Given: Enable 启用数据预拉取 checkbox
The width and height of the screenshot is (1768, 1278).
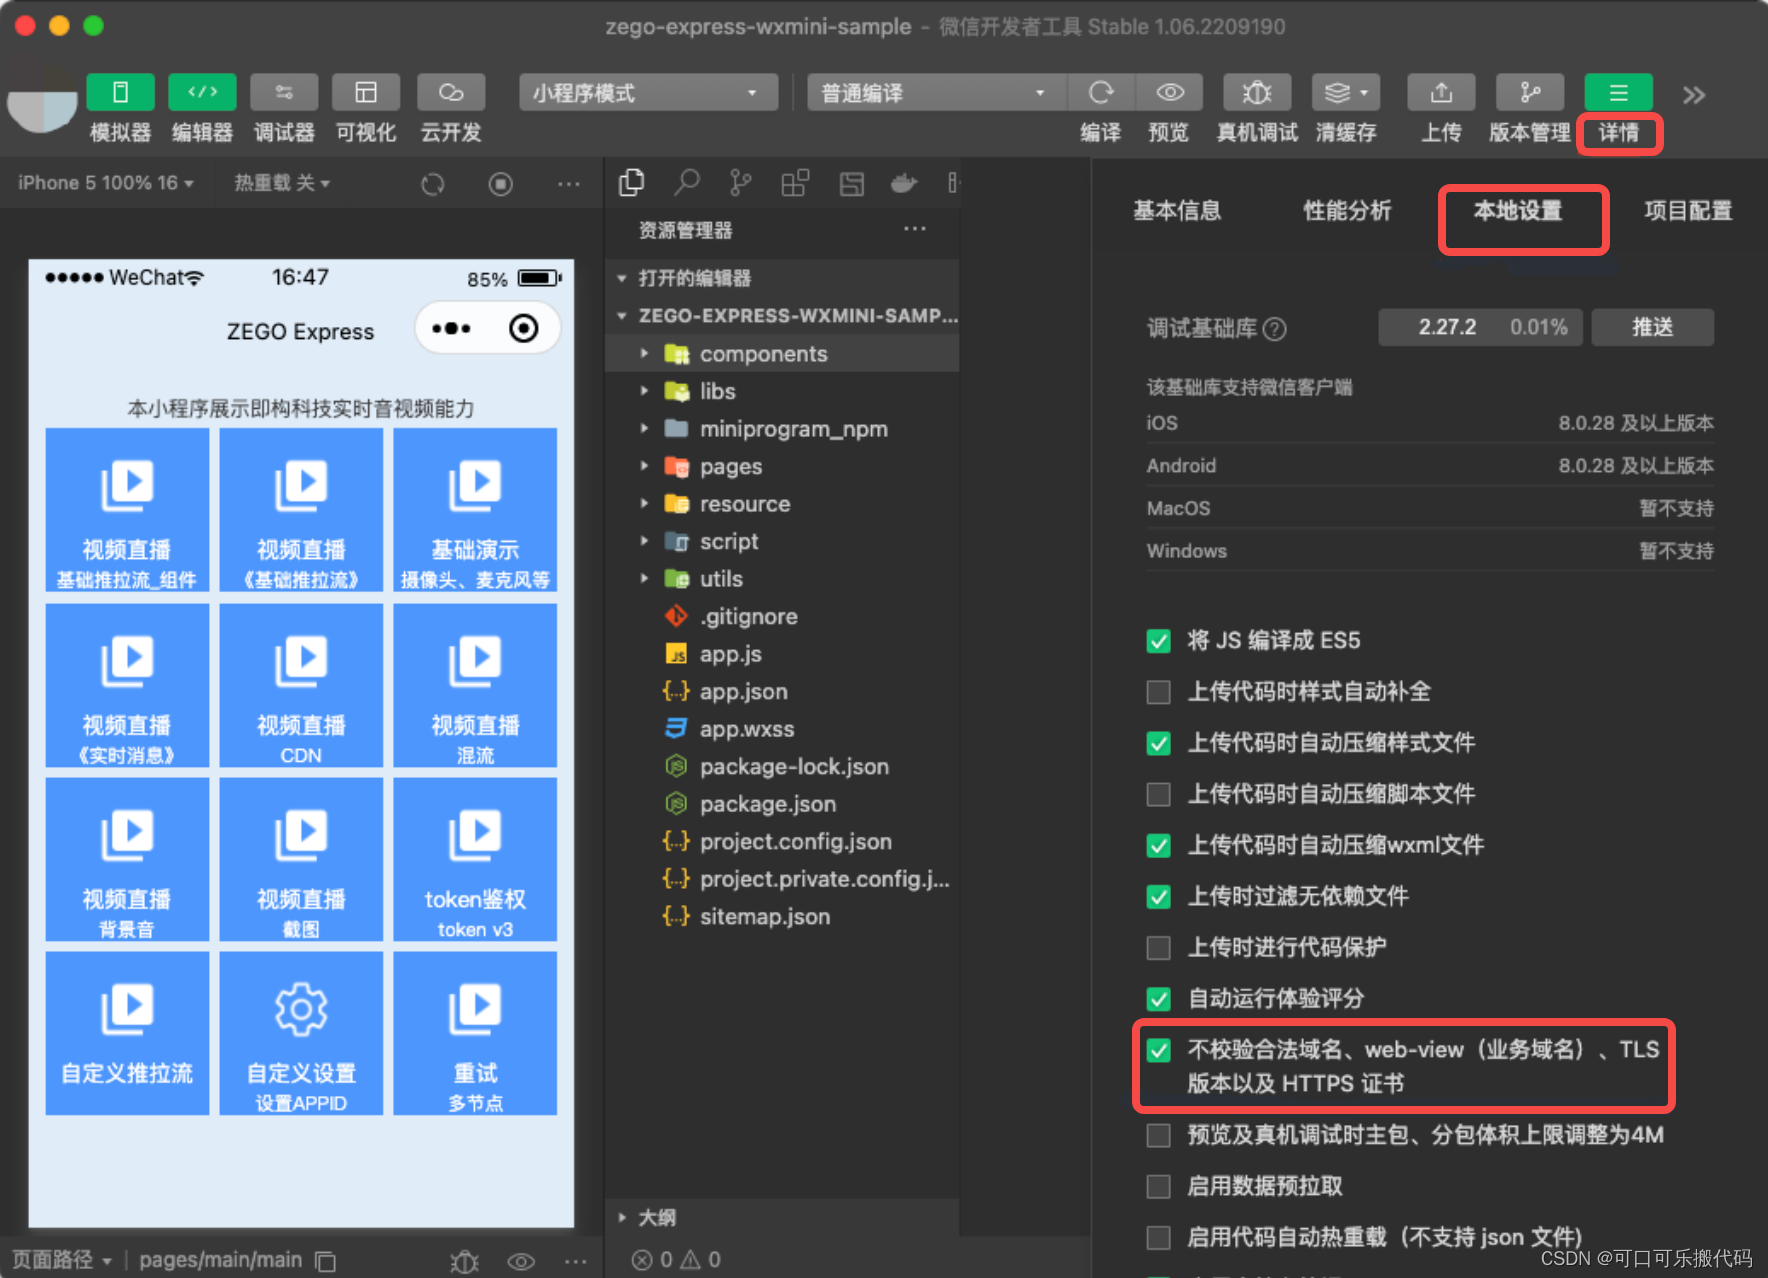Looking at the screenshot, I should coord(1159,1187).
